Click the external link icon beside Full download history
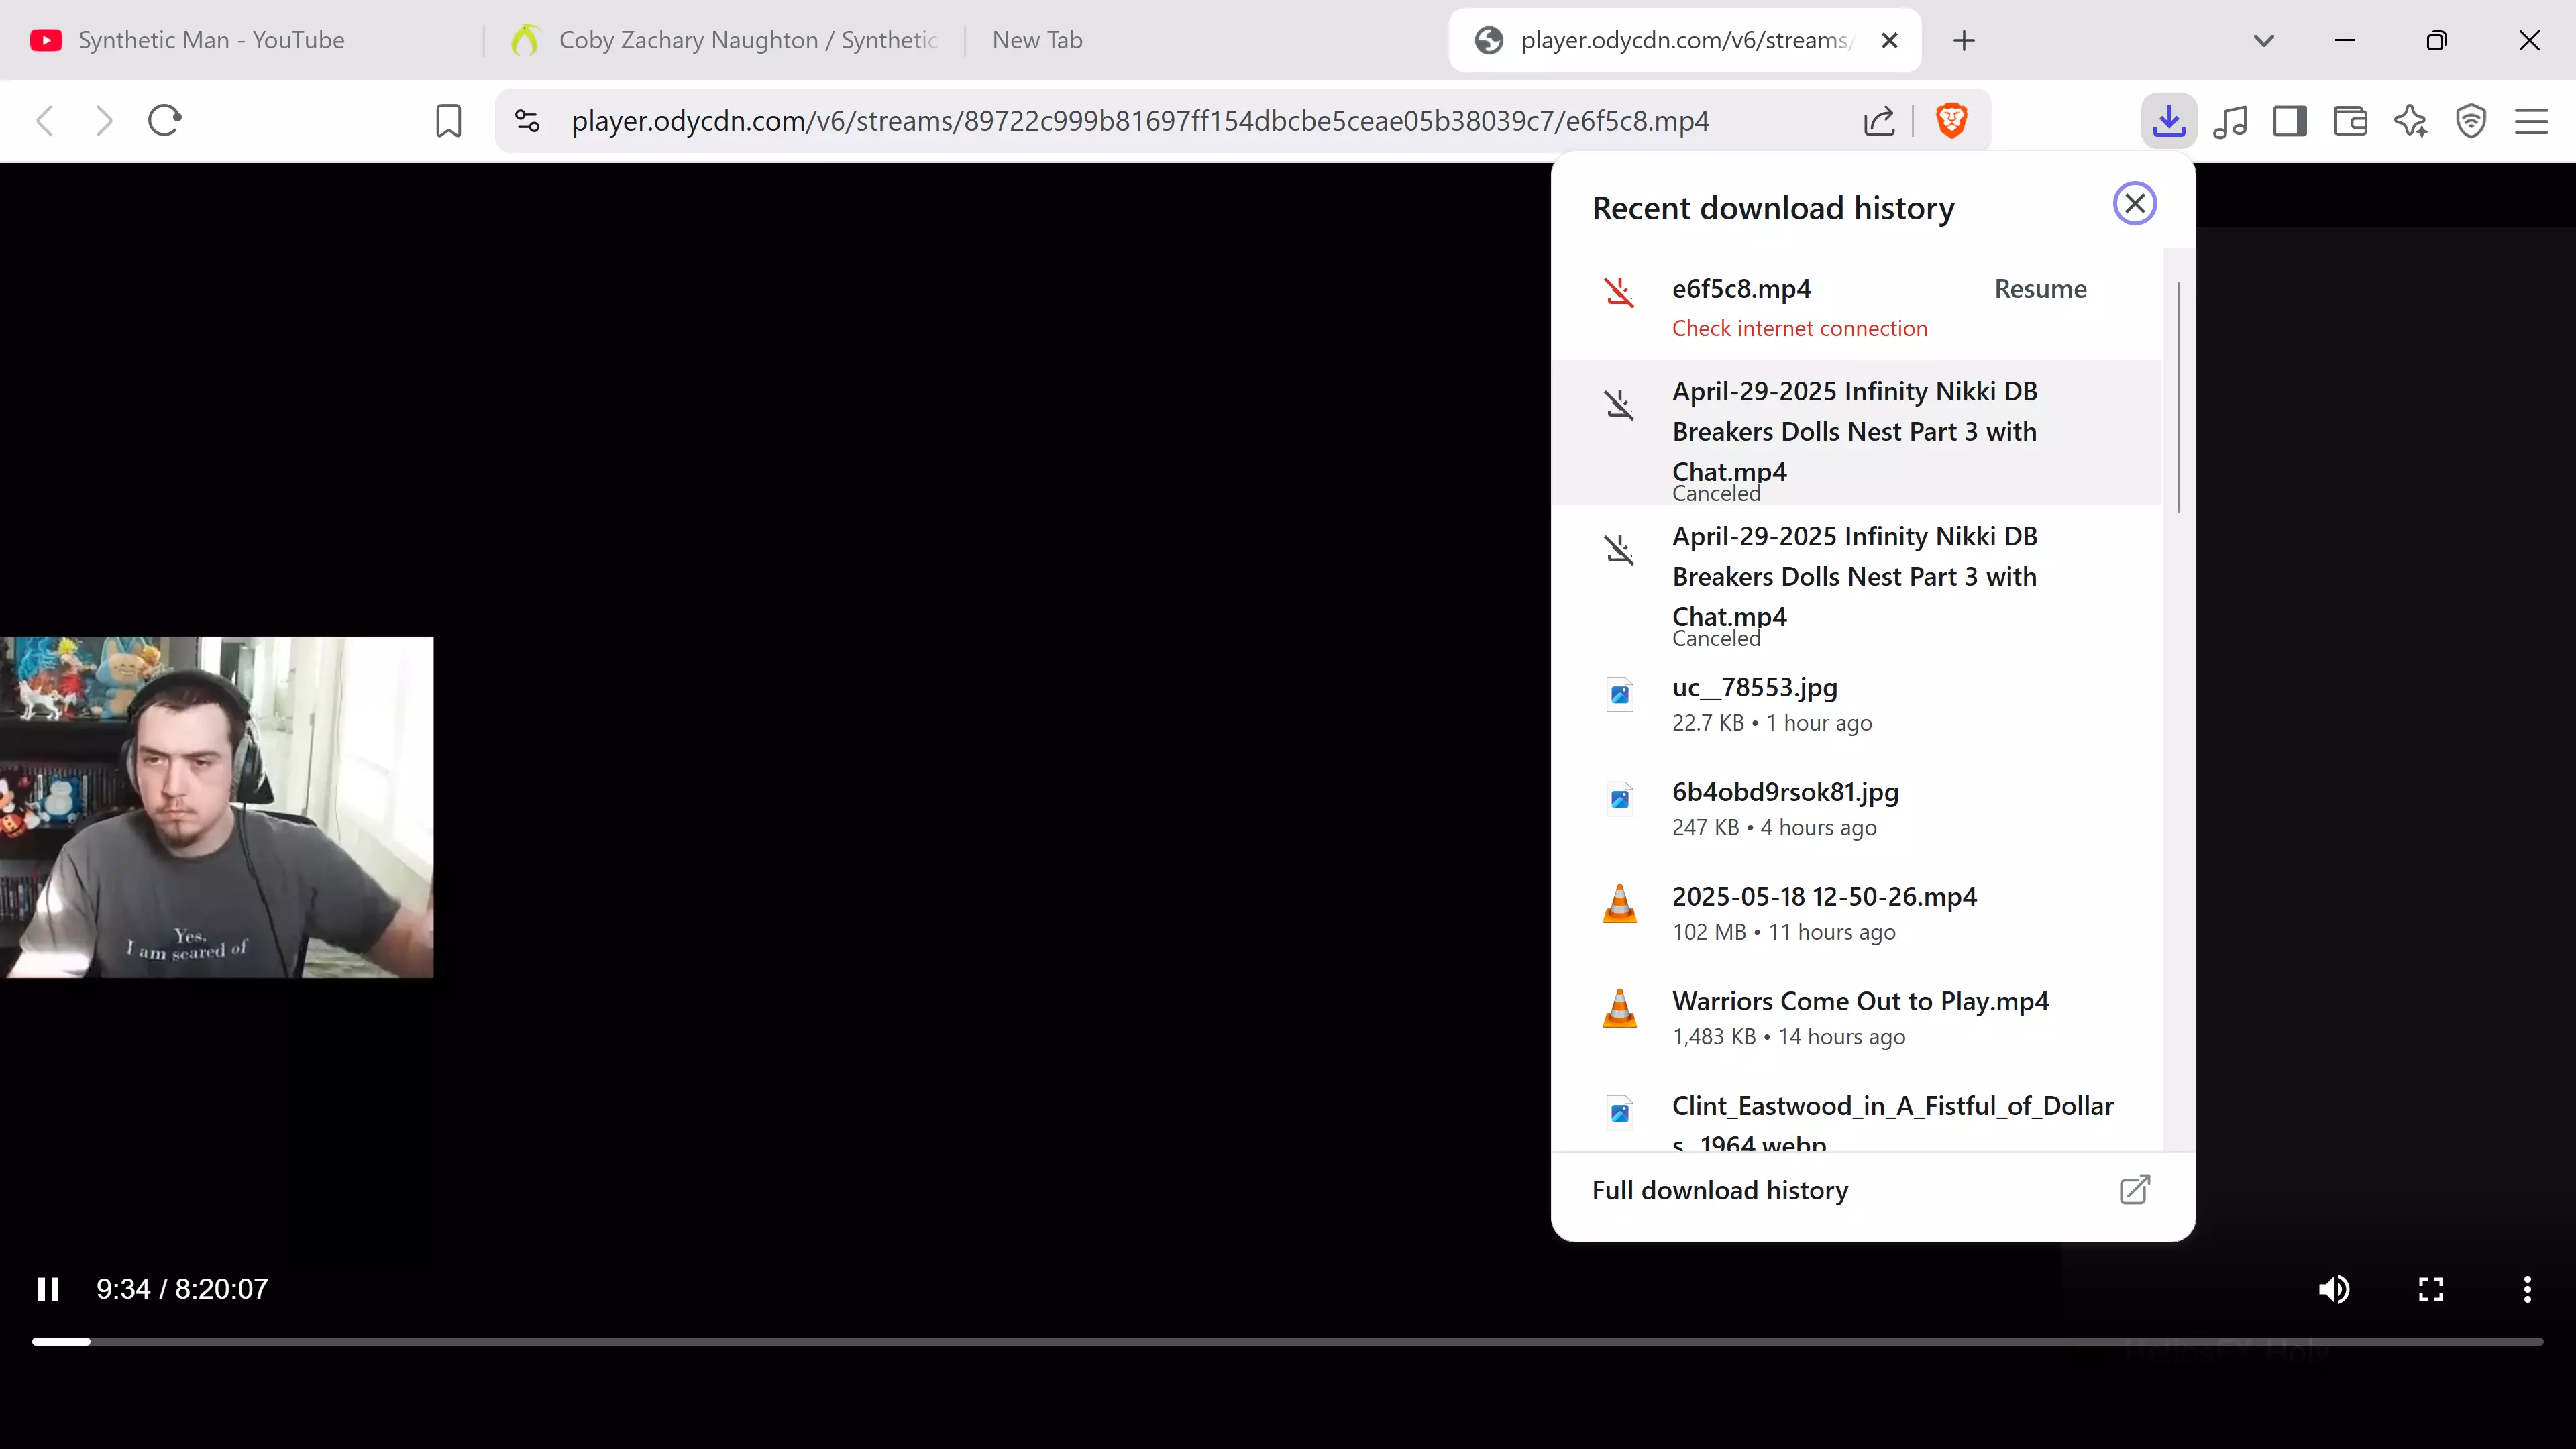 click(2135, 1190)
